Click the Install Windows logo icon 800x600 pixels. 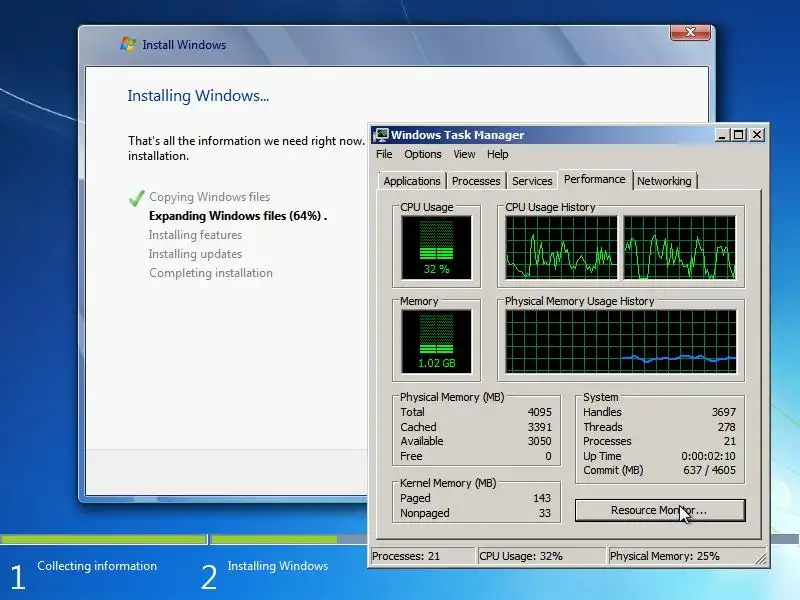(128, 44)
